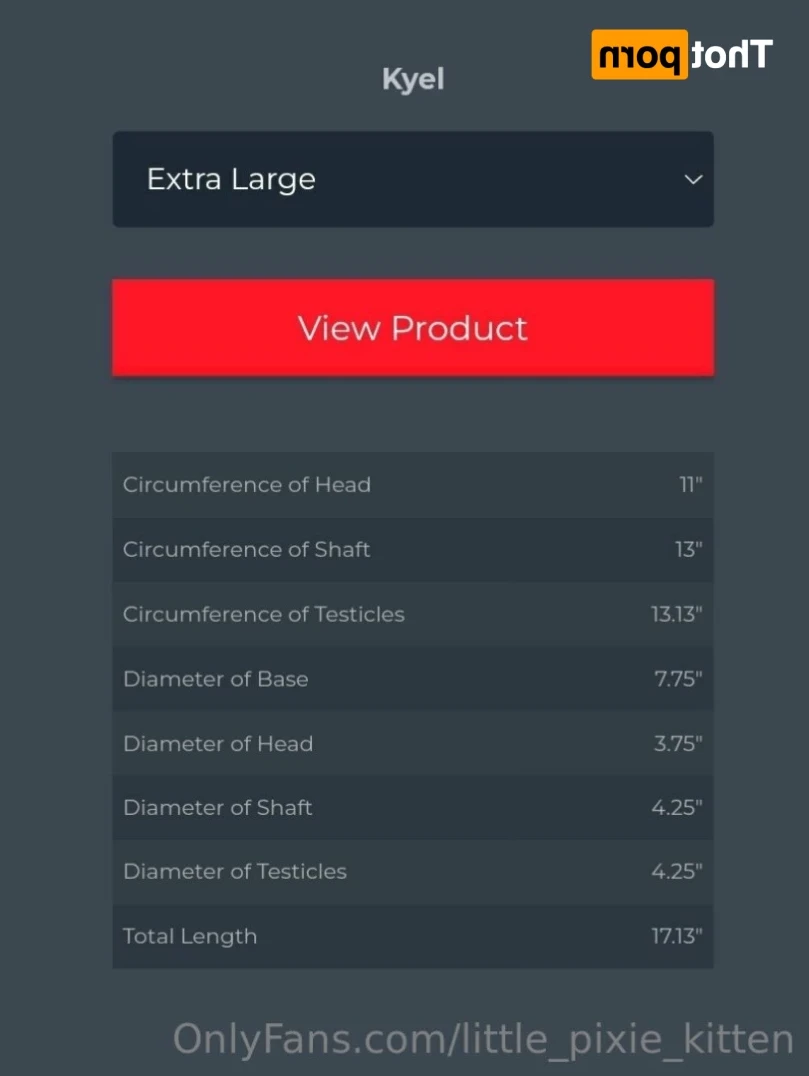The width and height of the screenshot is (809, 1076).
Task: Select the Circumference of Shaft row label
Action: [246, 549]
